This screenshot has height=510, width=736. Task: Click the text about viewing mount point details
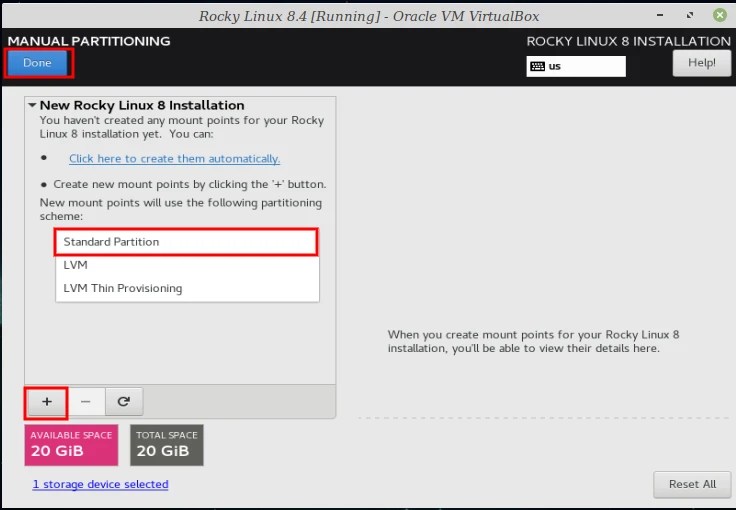(533, 342)
